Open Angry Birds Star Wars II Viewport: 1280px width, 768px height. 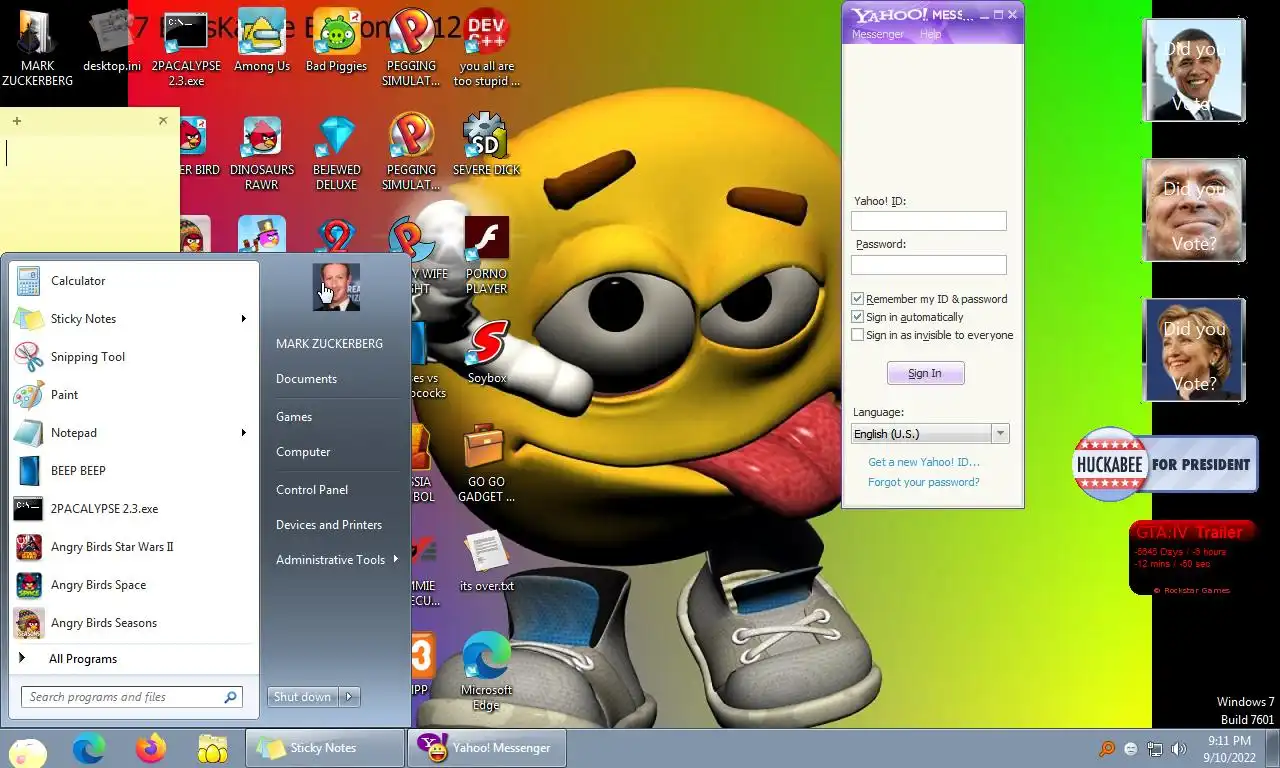134,547
